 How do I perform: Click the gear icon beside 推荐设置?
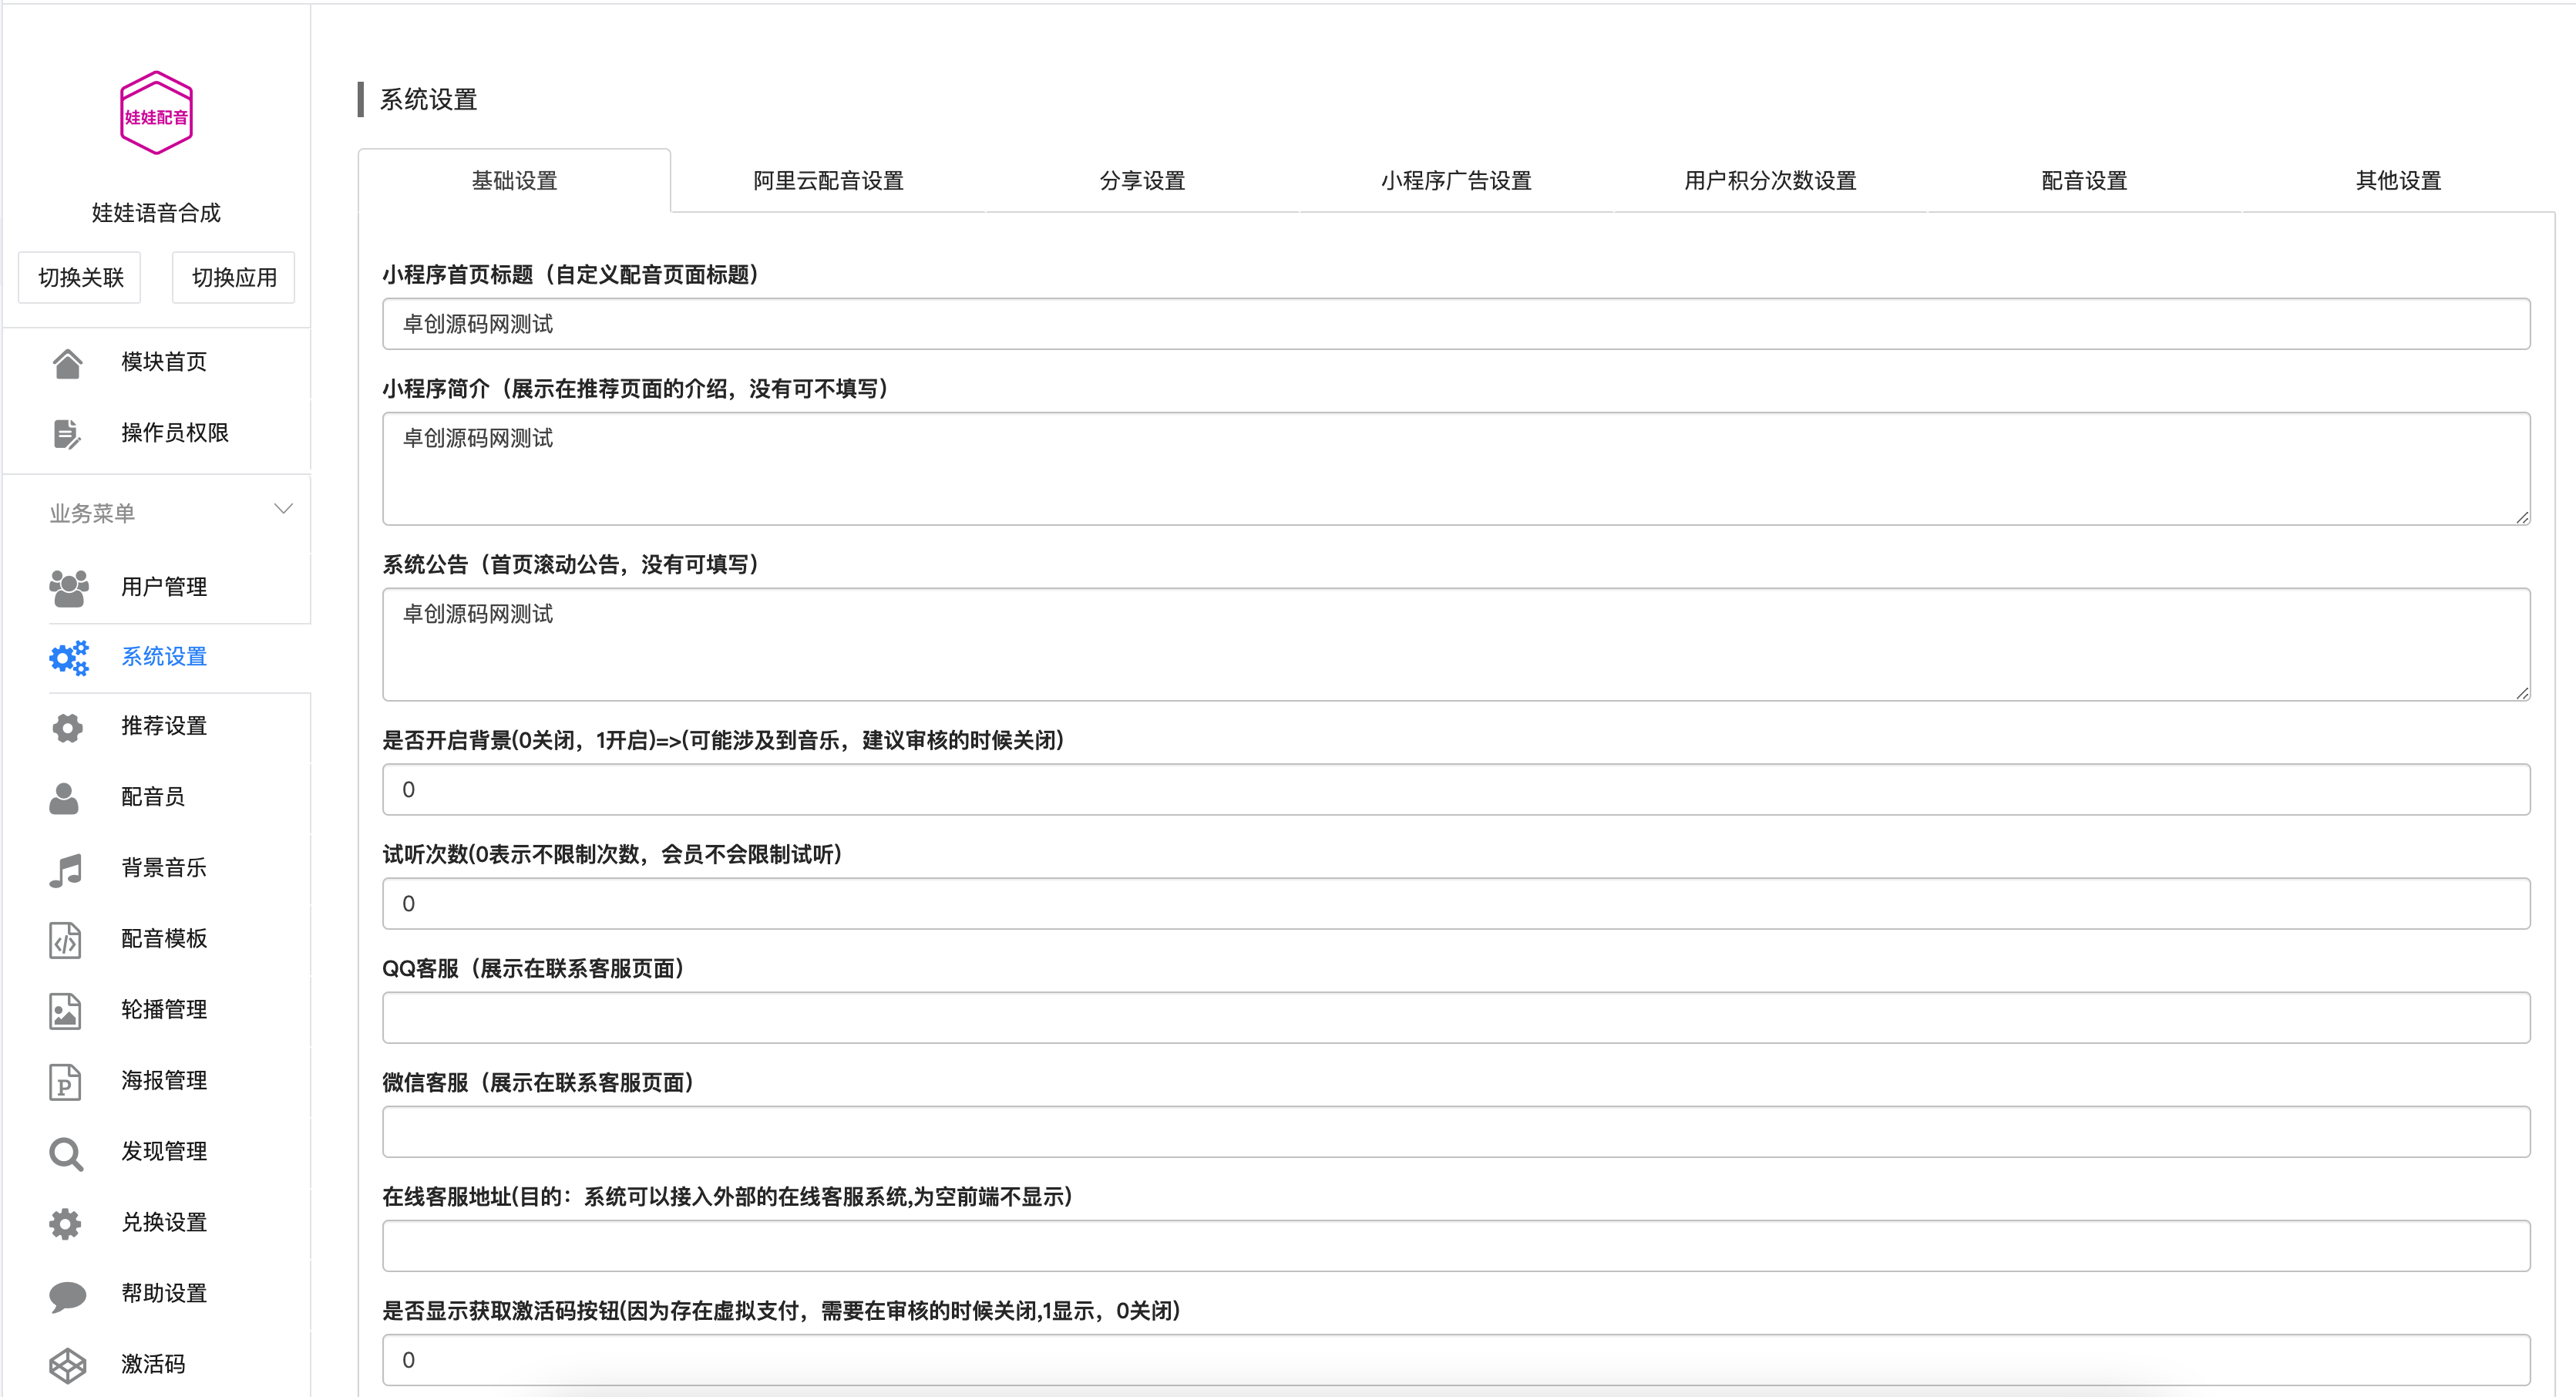[67, 727]
